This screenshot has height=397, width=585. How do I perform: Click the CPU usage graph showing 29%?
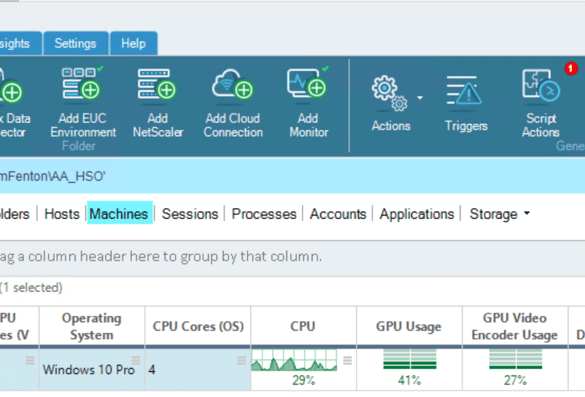(294, 360)
